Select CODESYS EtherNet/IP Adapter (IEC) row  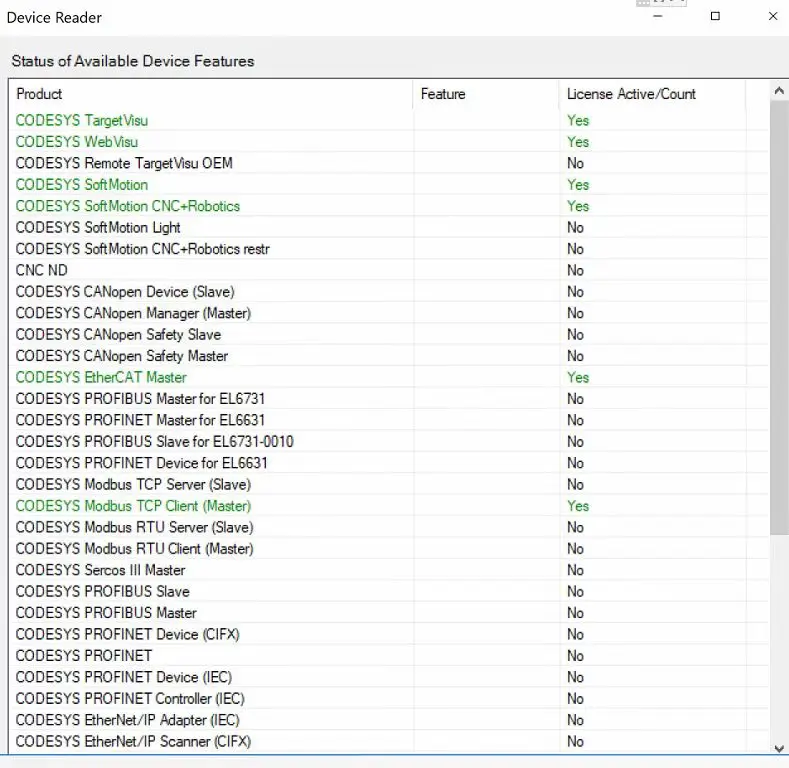click(x=388, y=720)
